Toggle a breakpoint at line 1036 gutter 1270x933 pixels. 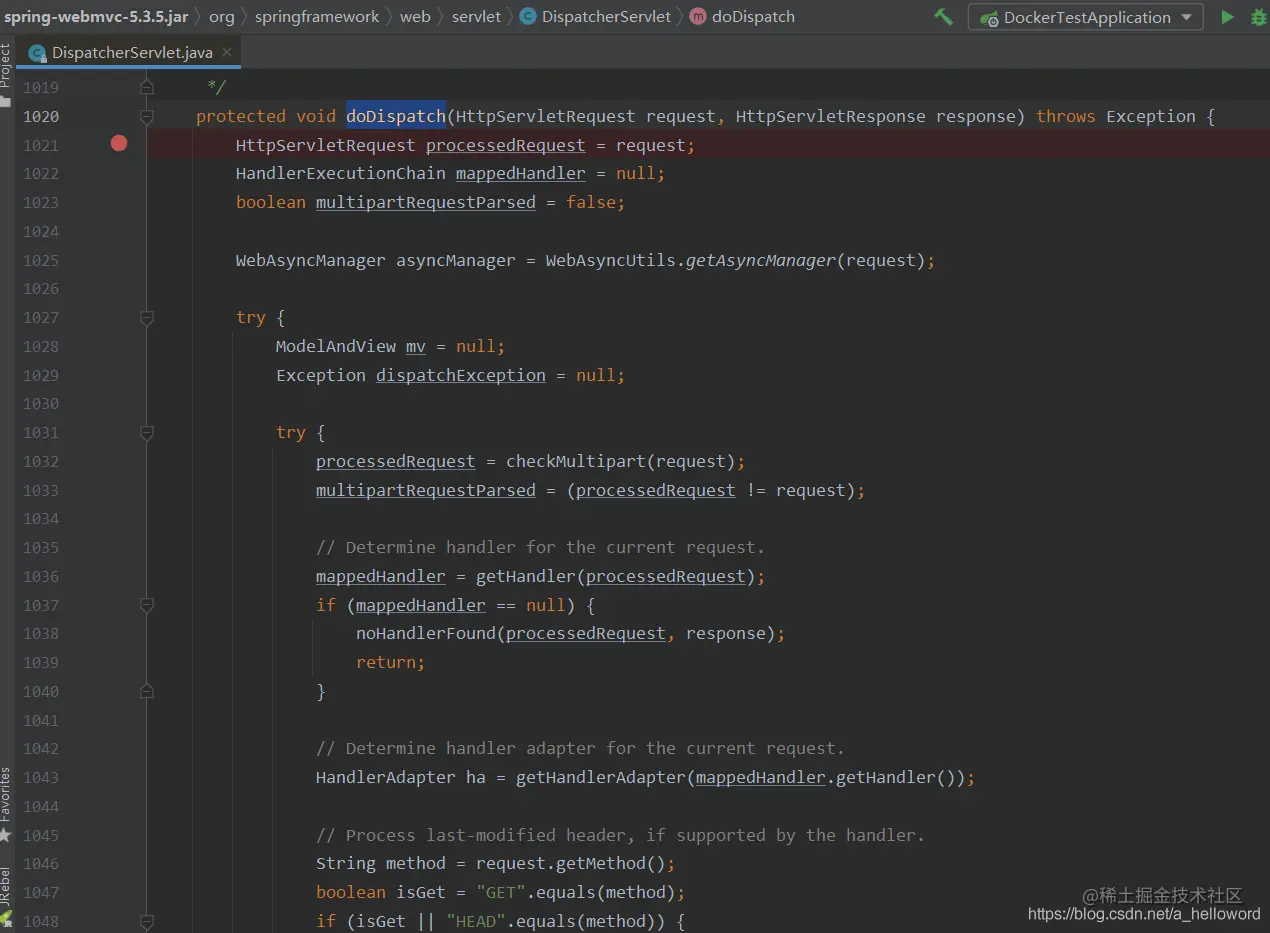[x=119, y=576]
